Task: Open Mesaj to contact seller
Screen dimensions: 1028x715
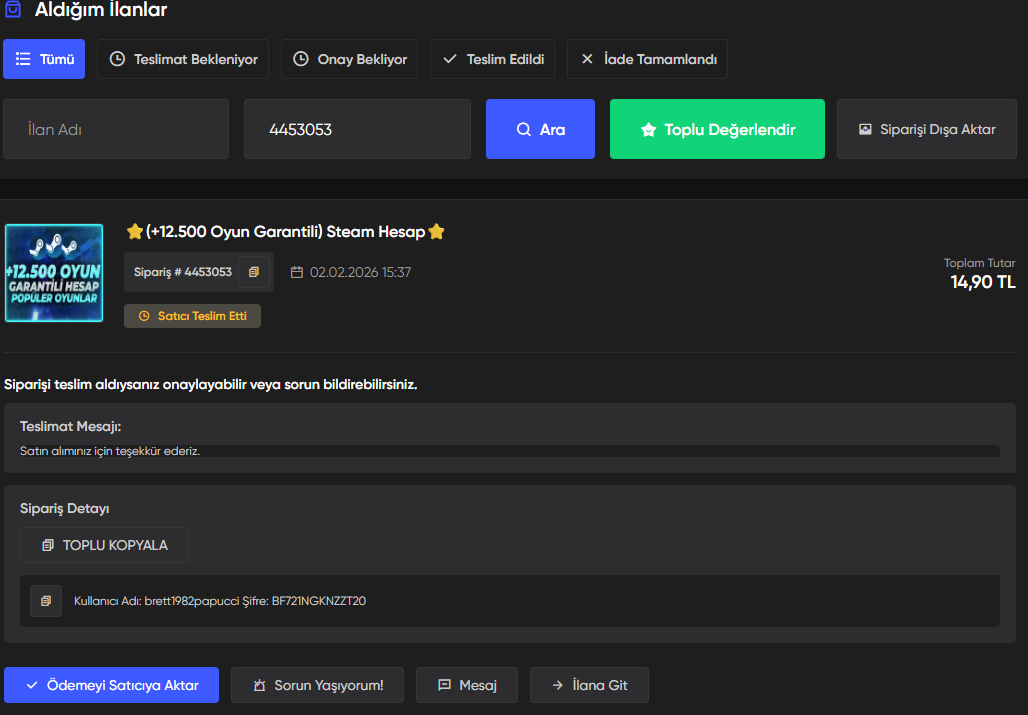Action: (x=467, y=685)
